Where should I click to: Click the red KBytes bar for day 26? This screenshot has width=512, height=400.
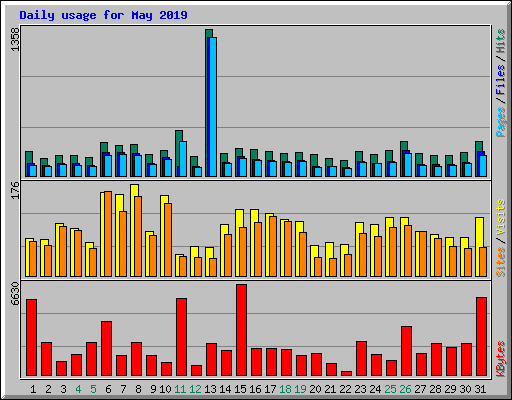[x=407, y=351]
